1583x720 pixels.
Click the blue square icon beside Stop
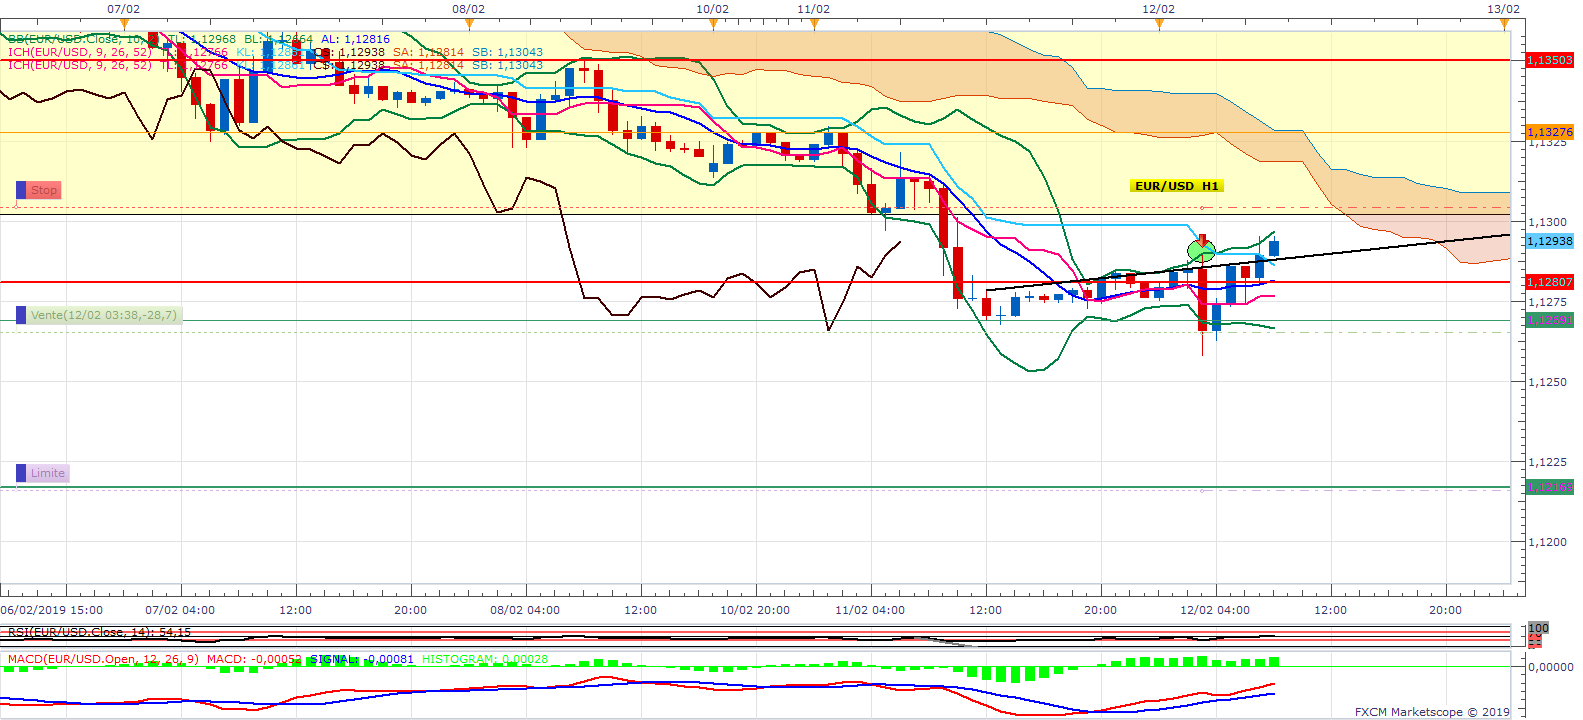pos(21,190)
